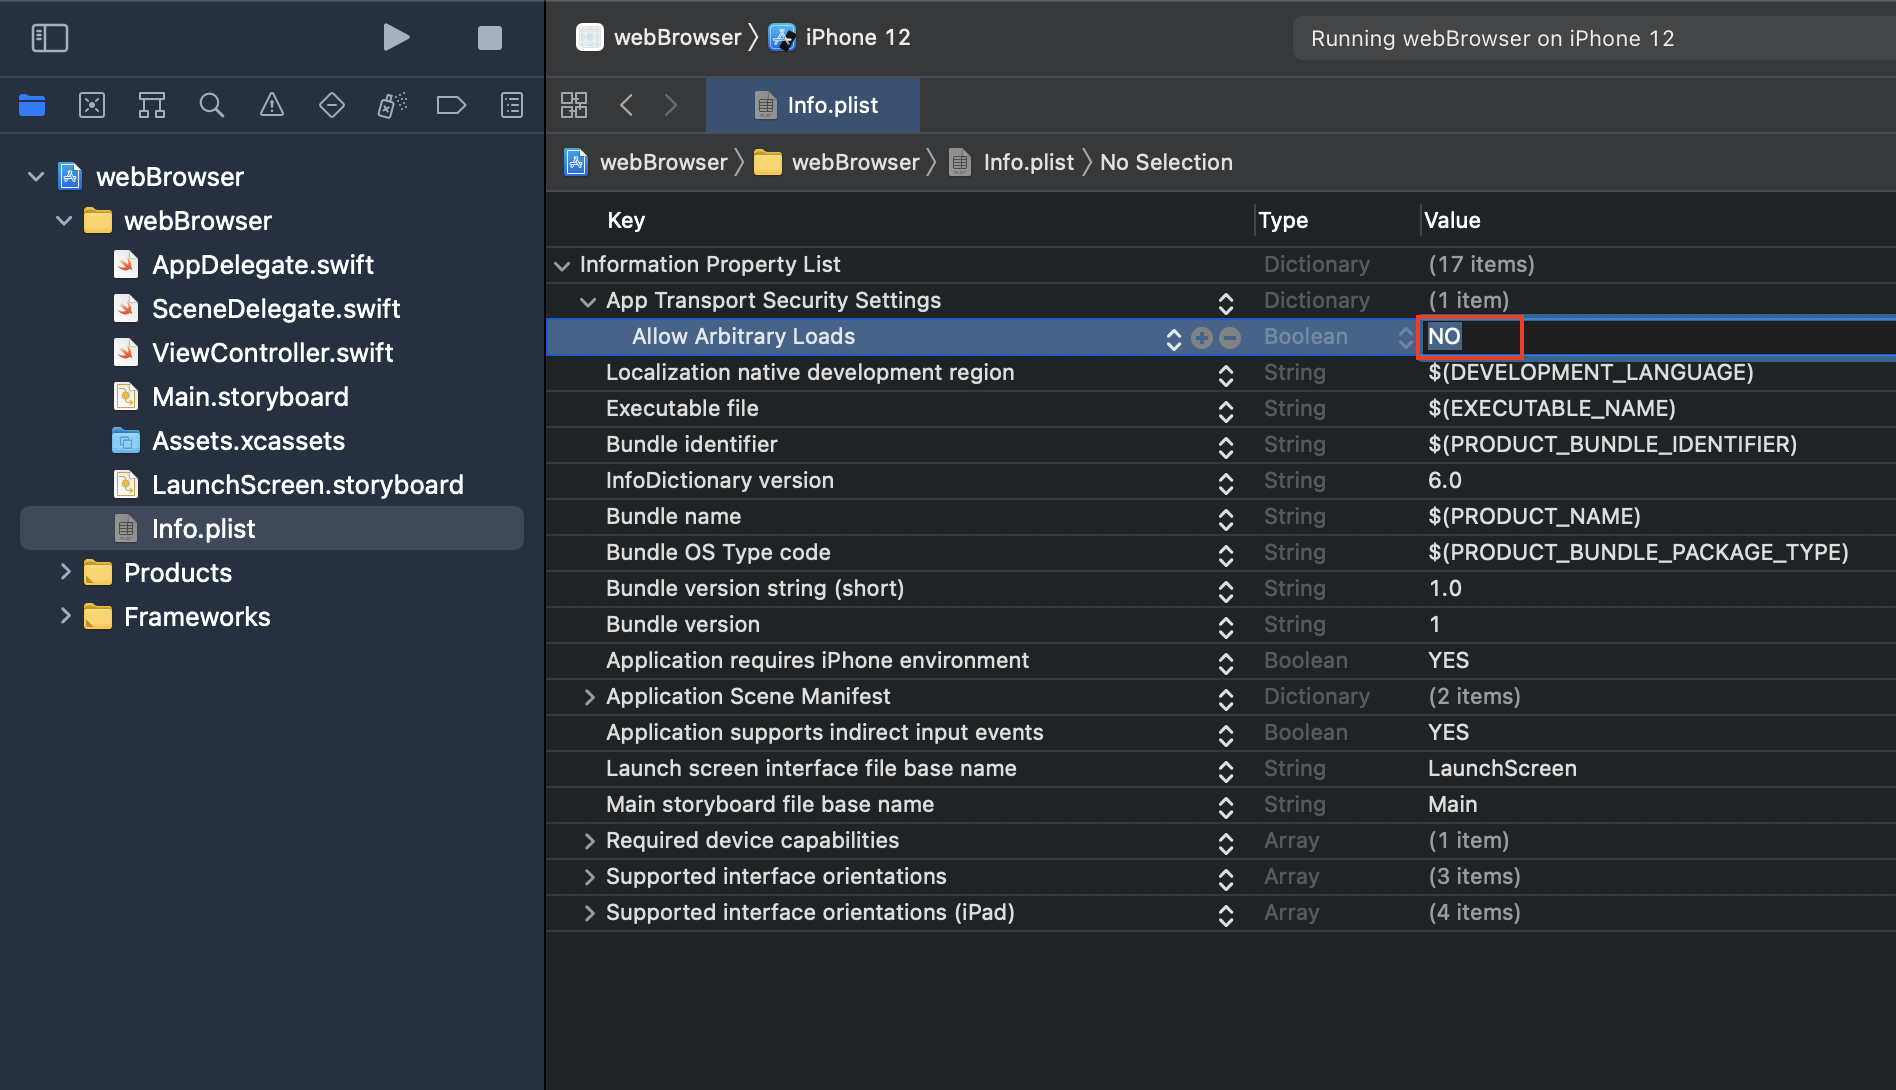Open the Report navigator
The height and width of the screenshot is (1090, 1896).
(x=512, y=105)
